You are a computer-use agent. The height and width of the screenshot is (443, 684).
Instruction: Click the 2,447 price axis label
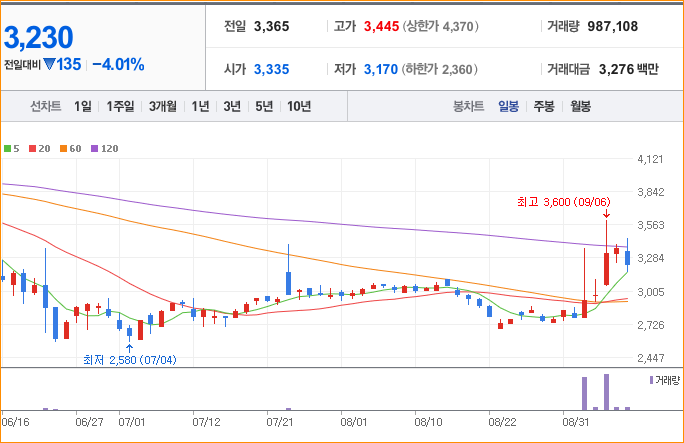click(650, 358)
